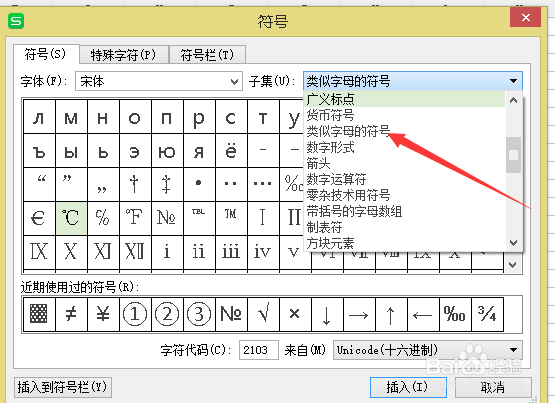Close the 符号 dialog
Screen dimensions: 555x403
[526, 17]
